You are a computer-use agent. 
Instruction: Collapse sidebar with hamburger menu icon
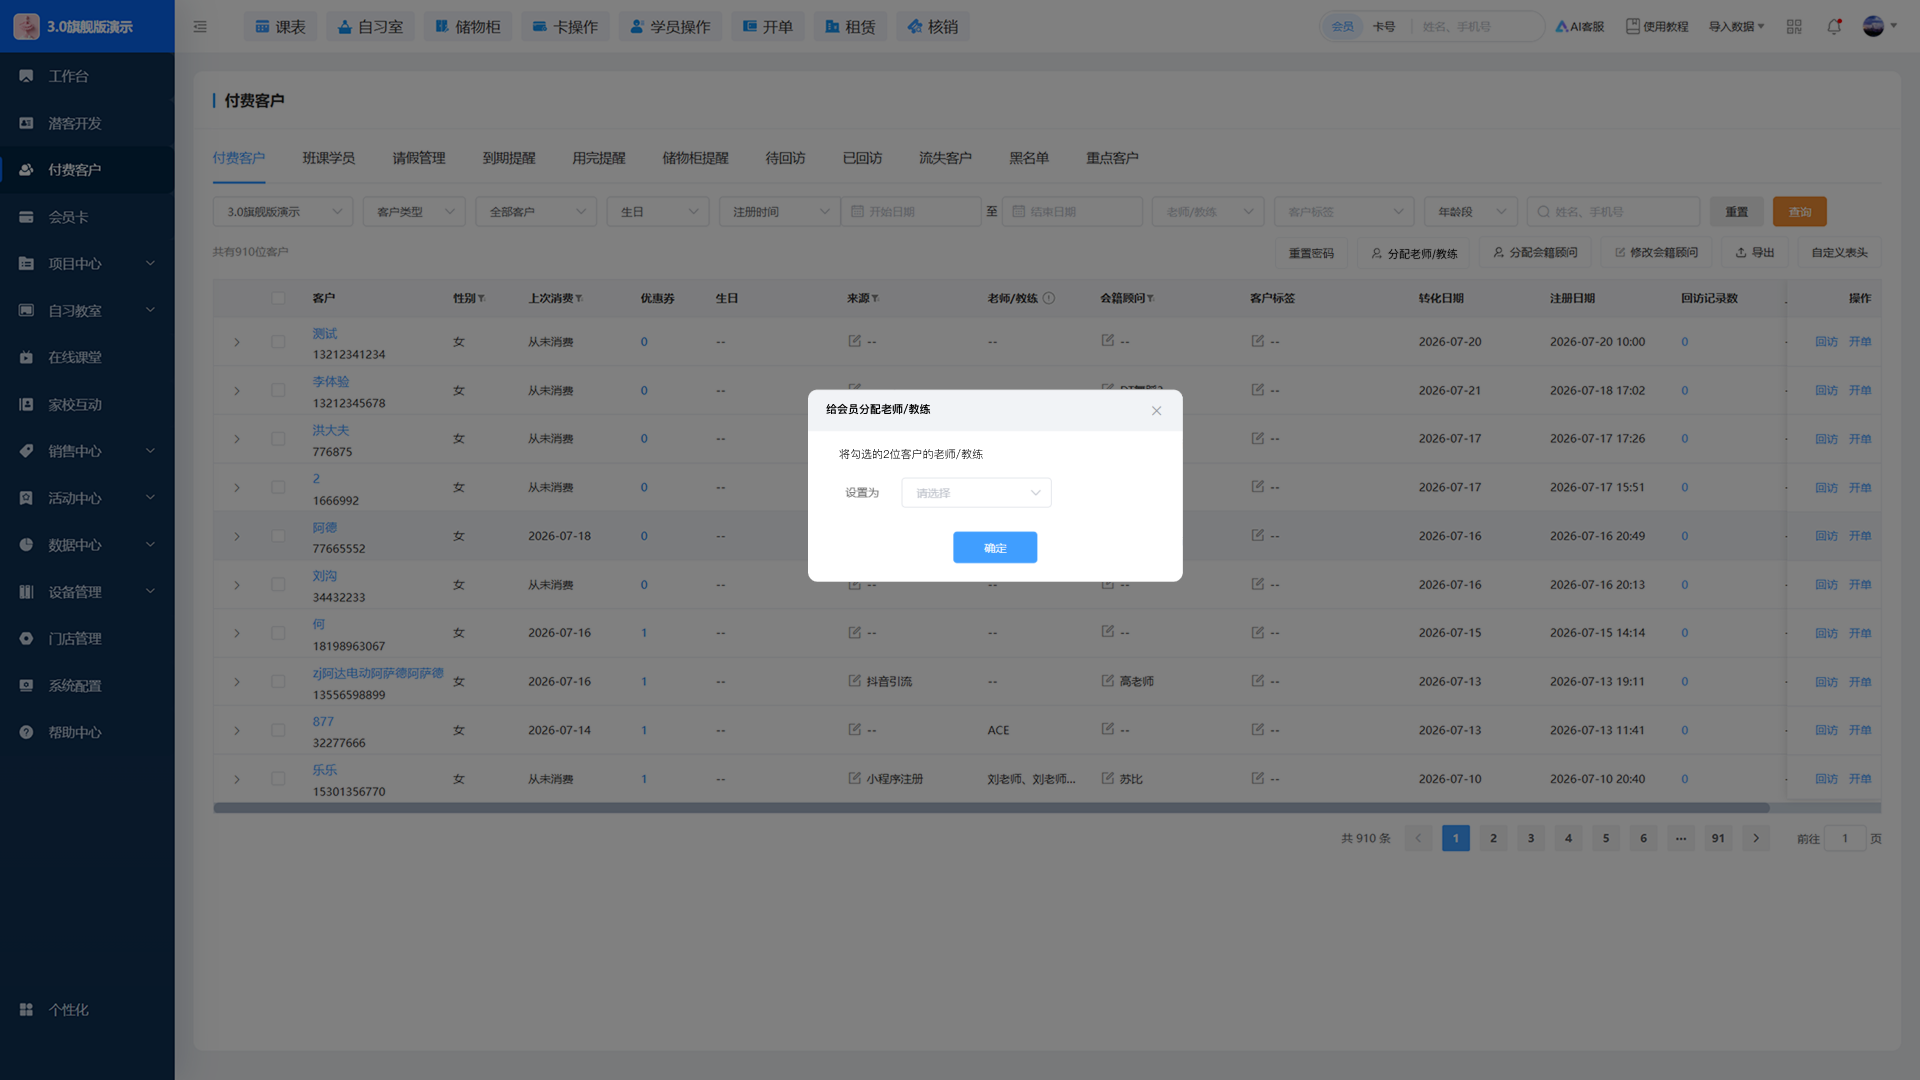click(x=200, y=27)
